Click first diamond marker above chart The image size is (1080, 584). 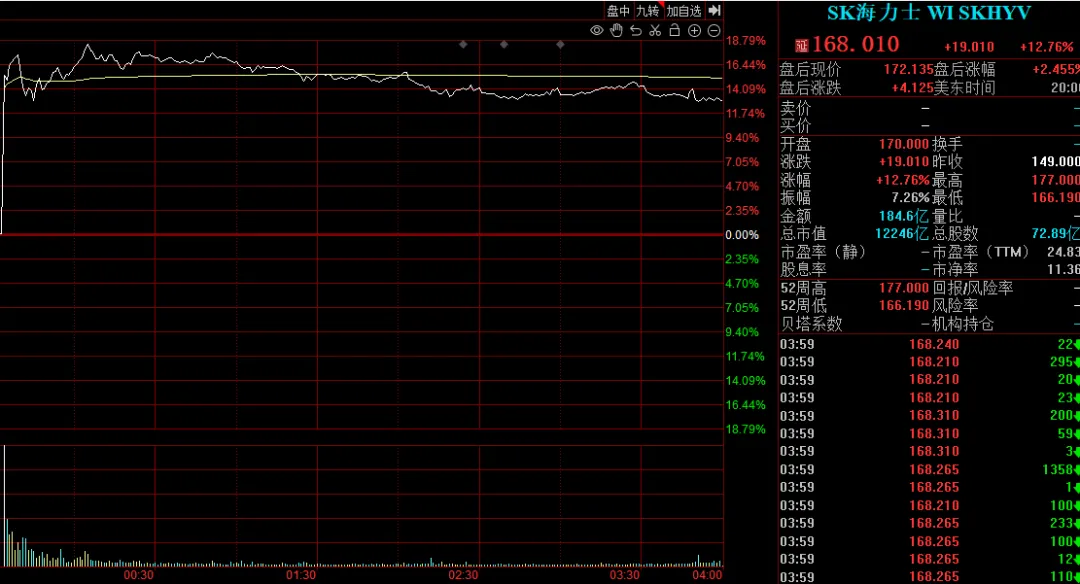click(x=463, y=44)
